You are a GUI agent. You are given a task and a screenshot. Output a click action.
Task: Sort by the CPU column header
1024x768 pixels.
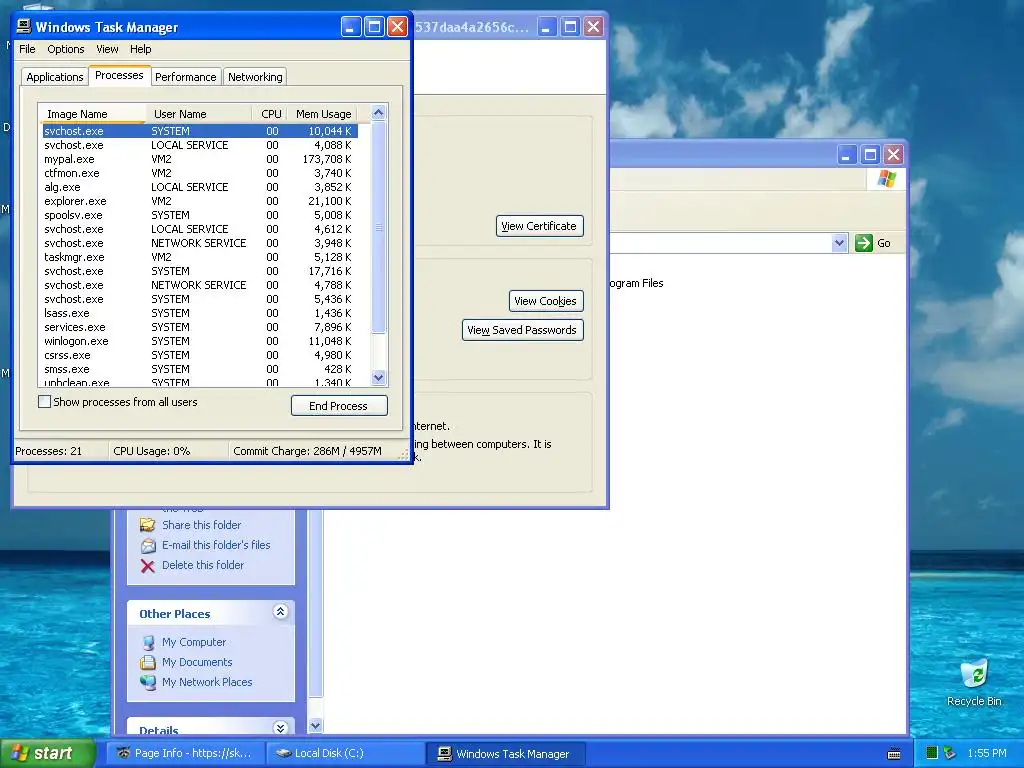point(269,114)
